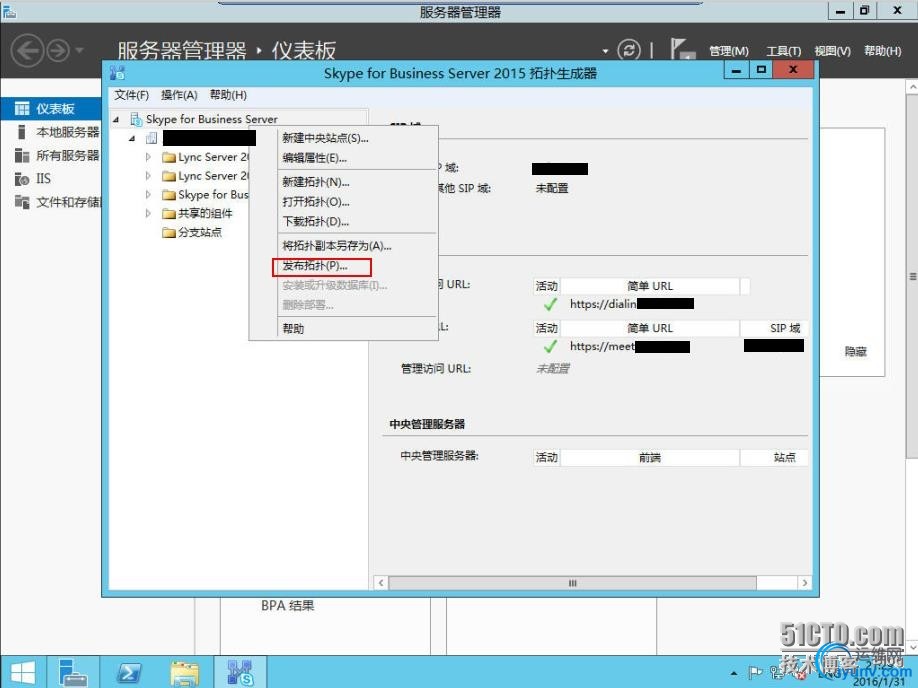918x688 pixels.
Task: Select File and Storage Services icon
Action: click(x=22, y=202)
